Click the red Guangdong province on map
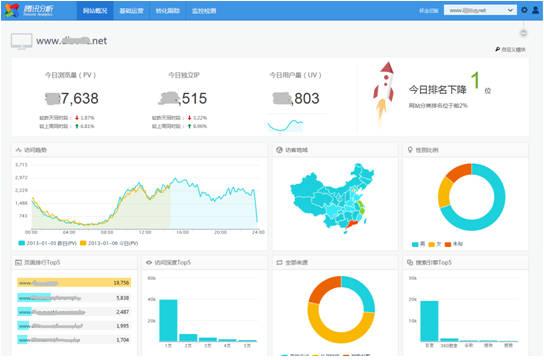 click(x=351, y=224)
